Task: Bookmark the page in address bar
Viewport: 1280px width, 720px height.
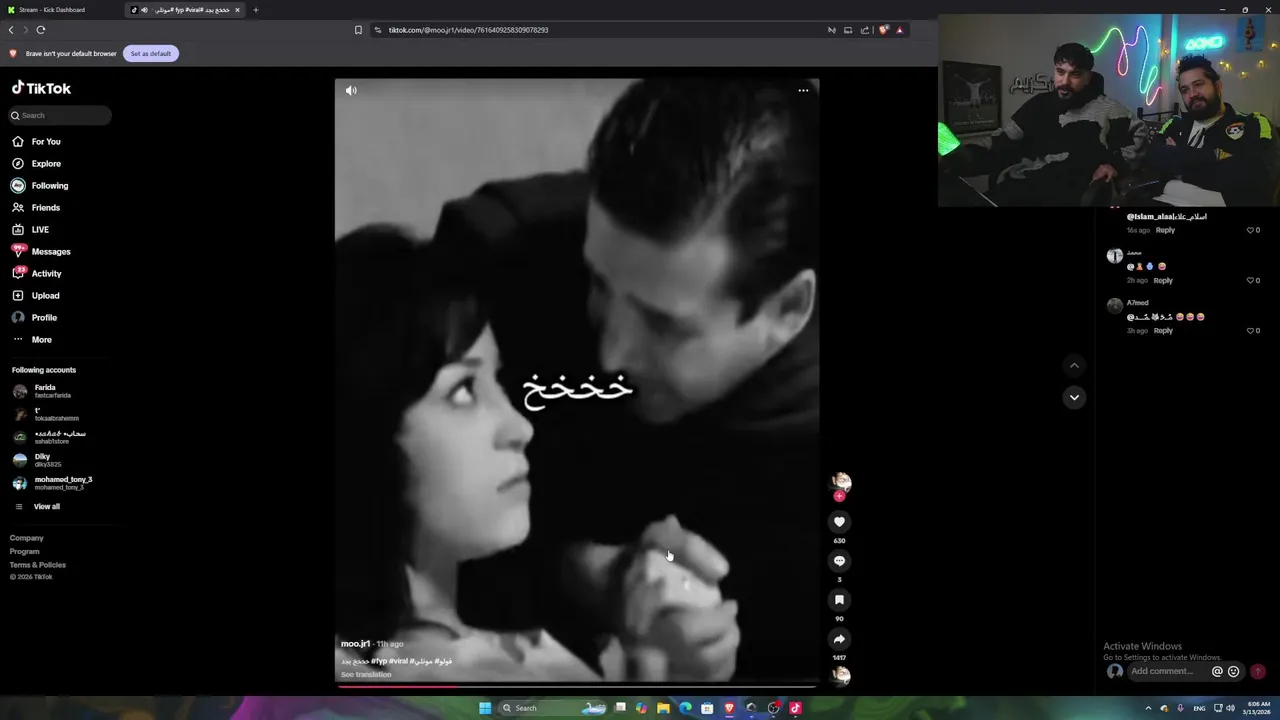Action: click(x=358, y=30)
